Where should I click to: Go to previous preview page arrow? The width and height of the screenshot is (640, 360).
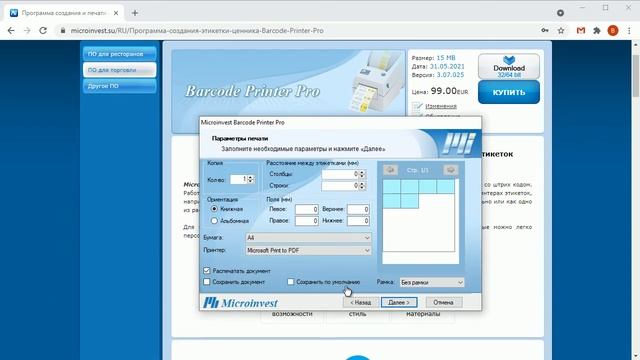[390, 170]
